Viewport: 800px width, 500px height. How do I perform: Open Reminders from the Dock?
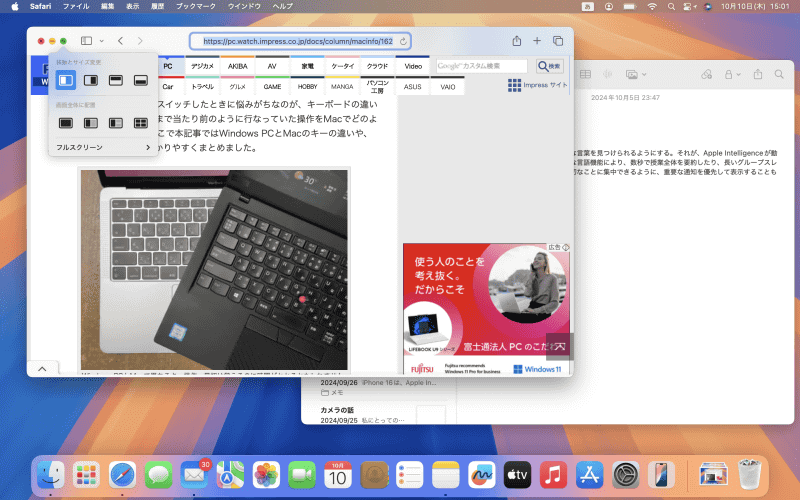[409, 476]
